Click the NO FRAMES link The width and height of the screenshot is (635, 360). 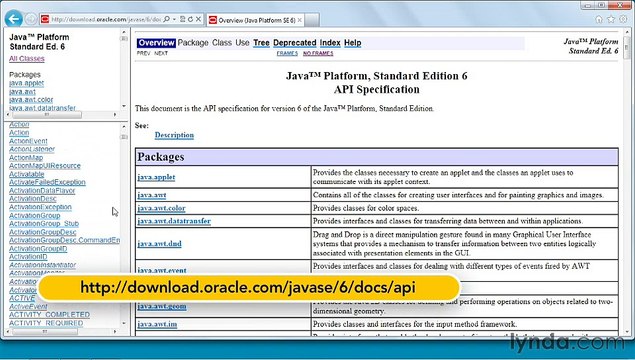318,53
